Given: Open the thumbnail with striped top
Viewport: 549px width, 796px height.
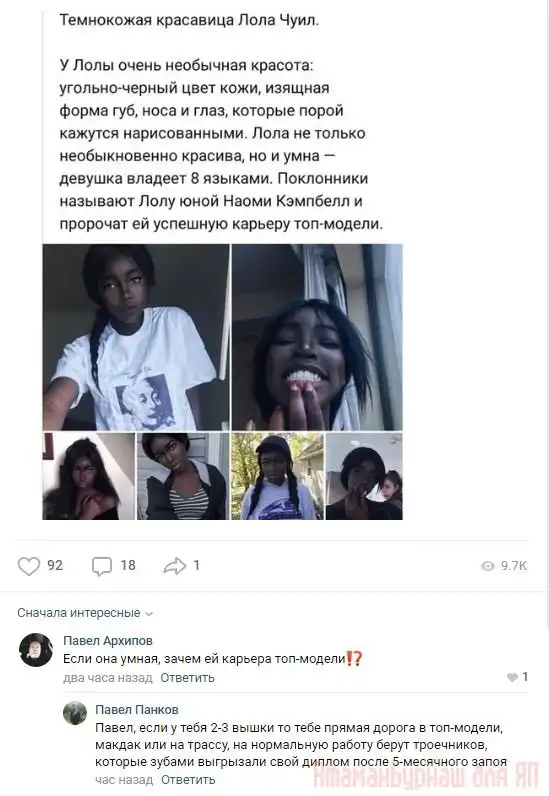Looking at the screenshot, I should 183,476.
